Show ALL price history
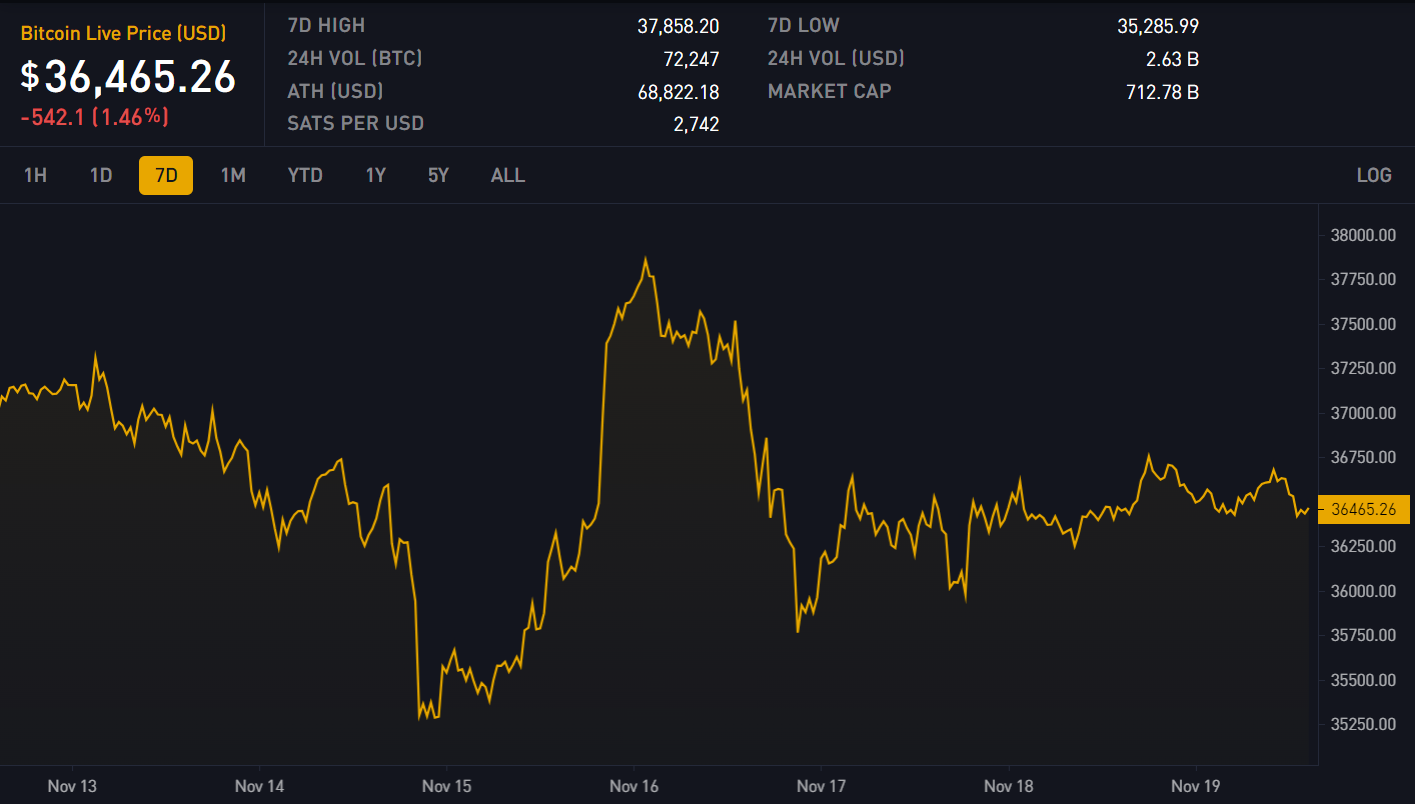The image size is (1415, 804). pos(507,175)
